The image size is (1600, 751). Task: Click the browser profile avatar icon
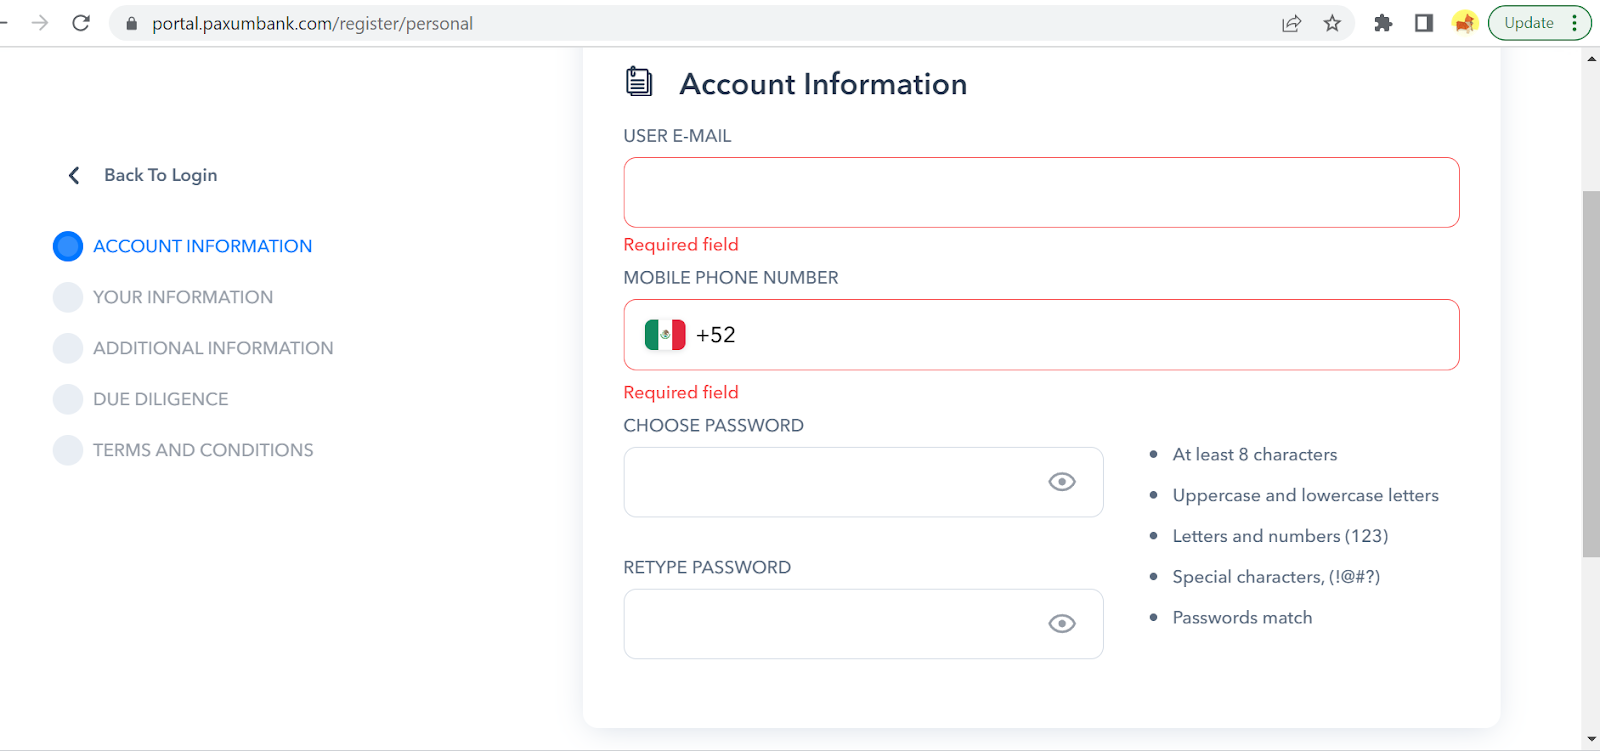point(1465,23)
